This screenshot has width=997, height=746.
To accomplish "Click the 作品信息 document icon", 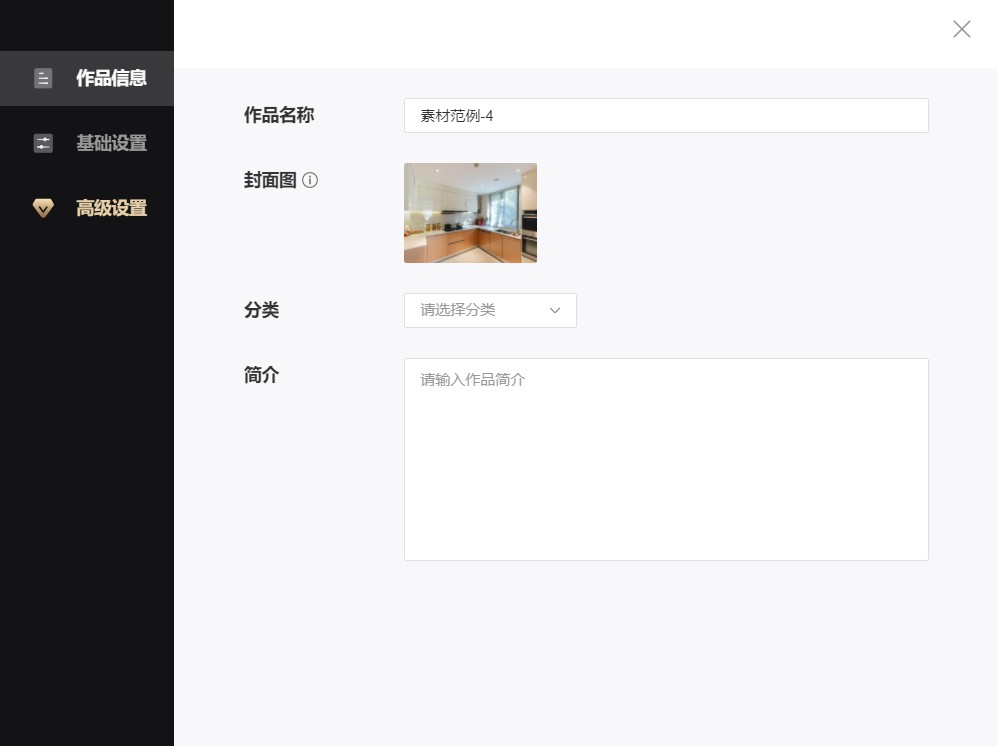I will click(x=43, y=78).
